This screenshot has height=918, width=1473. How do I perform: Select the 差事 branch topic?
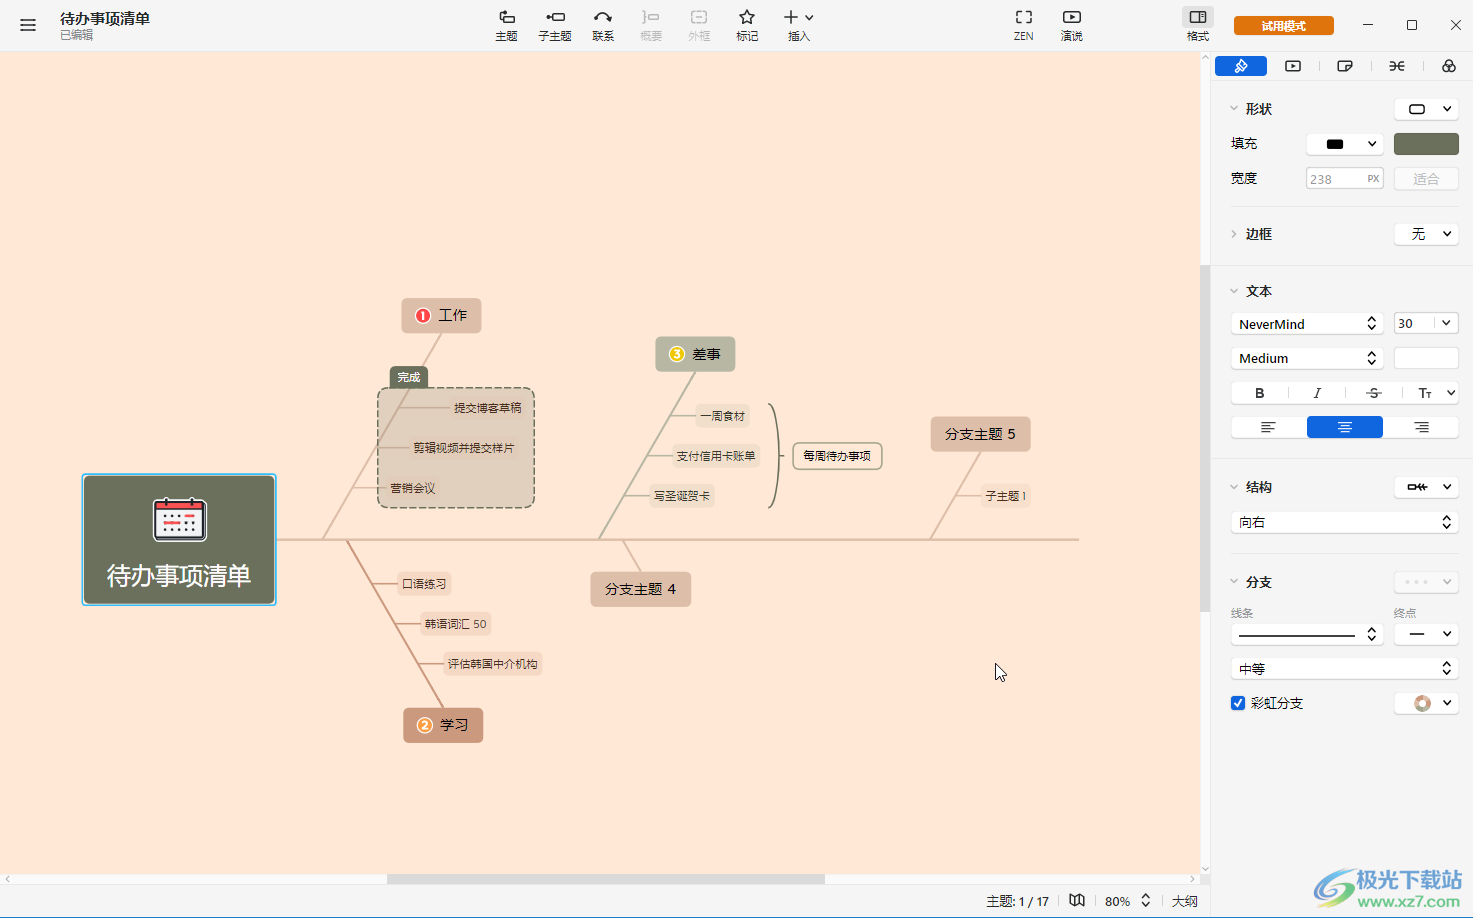tap(695, 354)
